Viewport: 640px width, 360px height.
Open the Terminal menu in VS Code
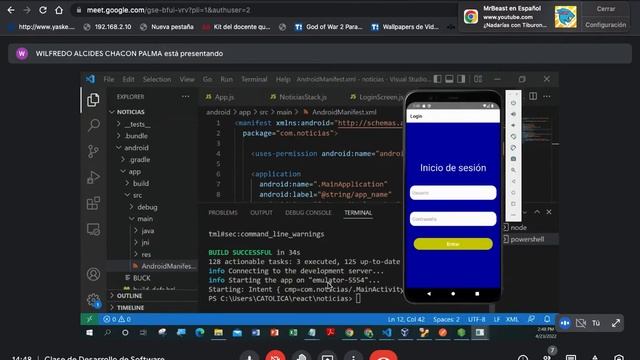coord(254,79)
